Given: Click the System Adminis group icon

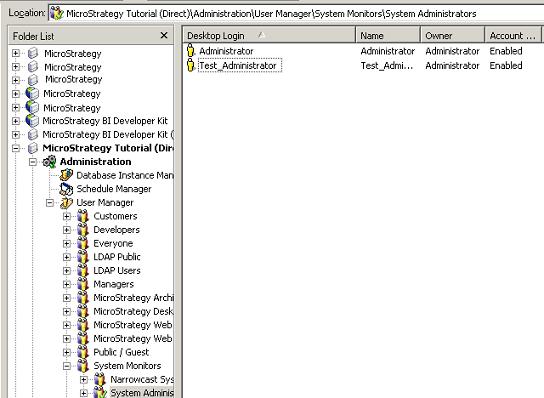Looking at the screenshot, I should point(100,392).
